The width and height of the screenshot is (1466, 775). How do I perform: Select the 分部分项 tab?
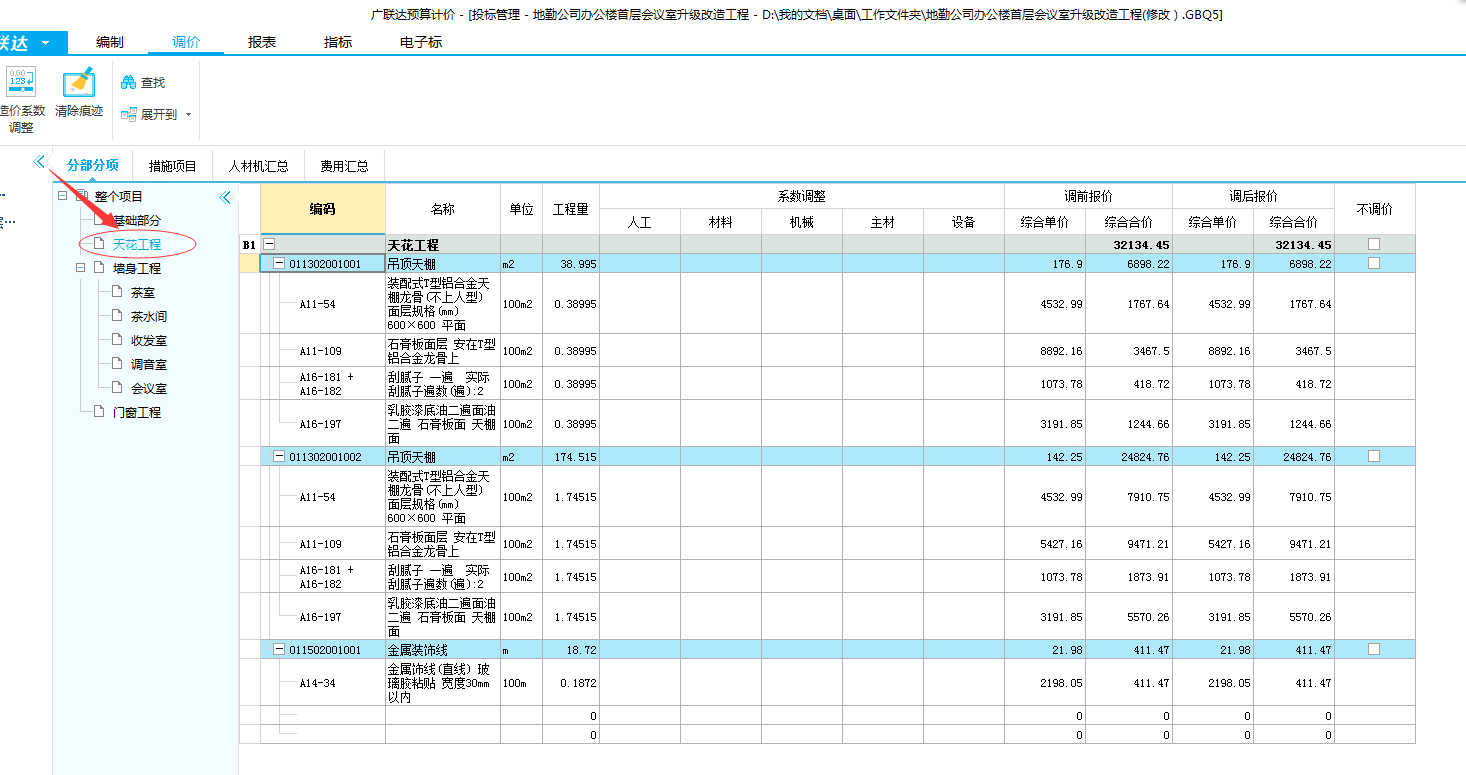93,166
